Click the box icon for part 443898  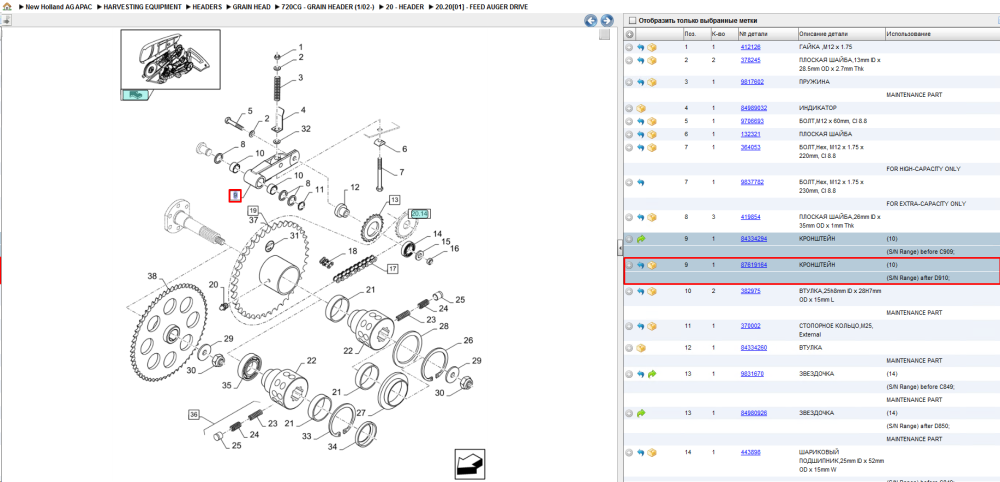[652, 453]
